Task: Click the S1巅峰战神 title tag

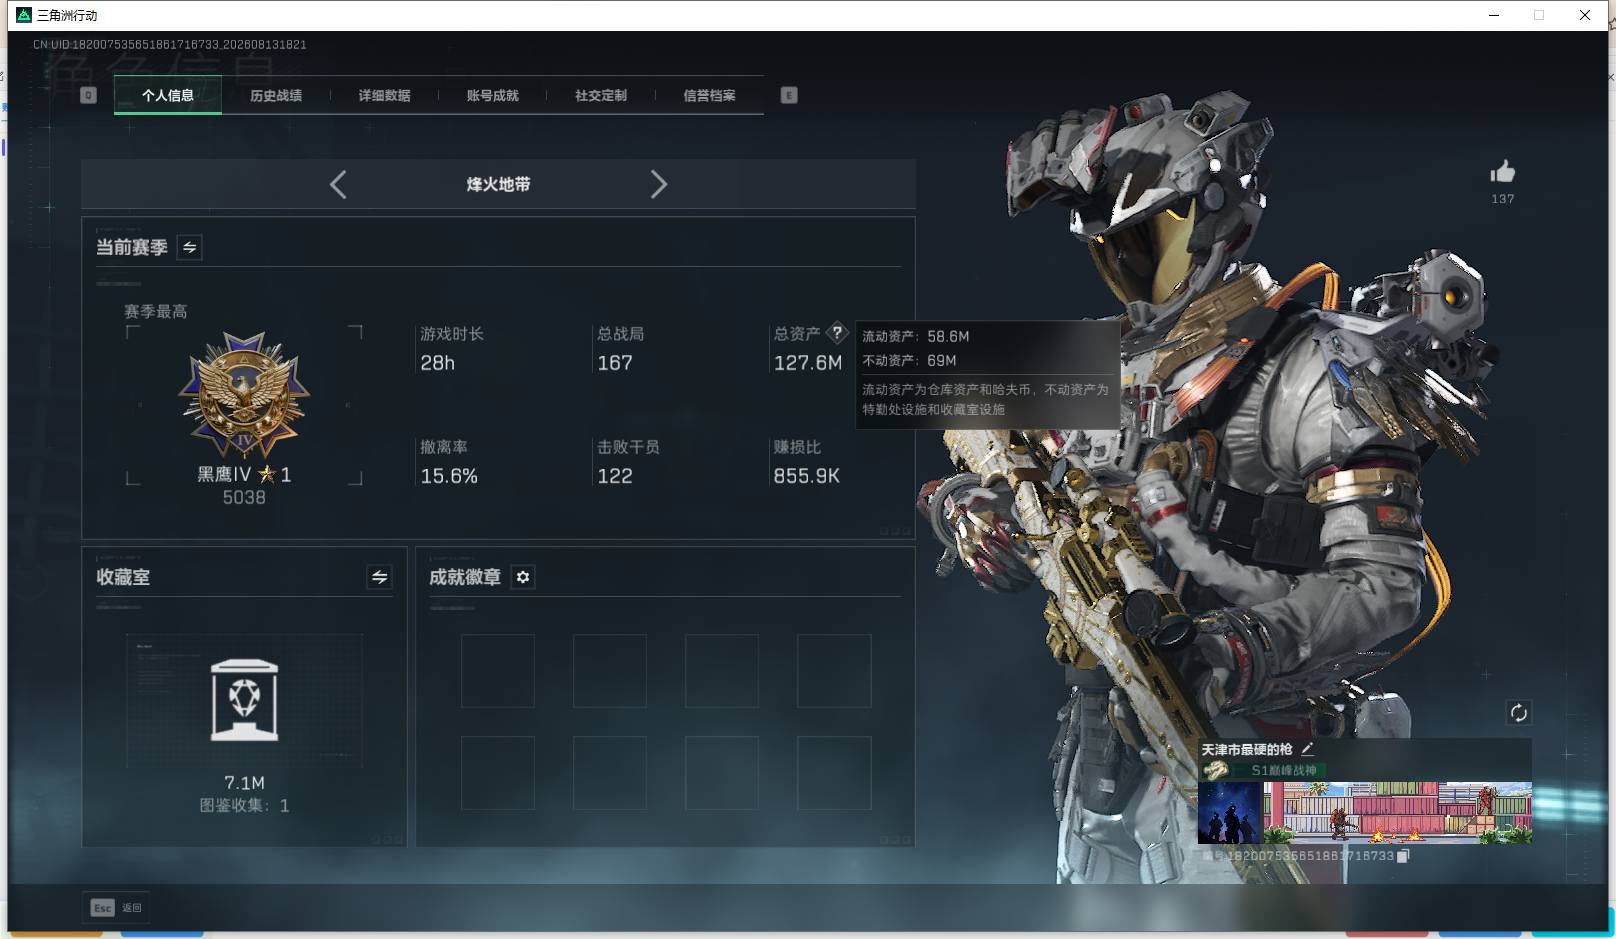Action: point(1284,770)
